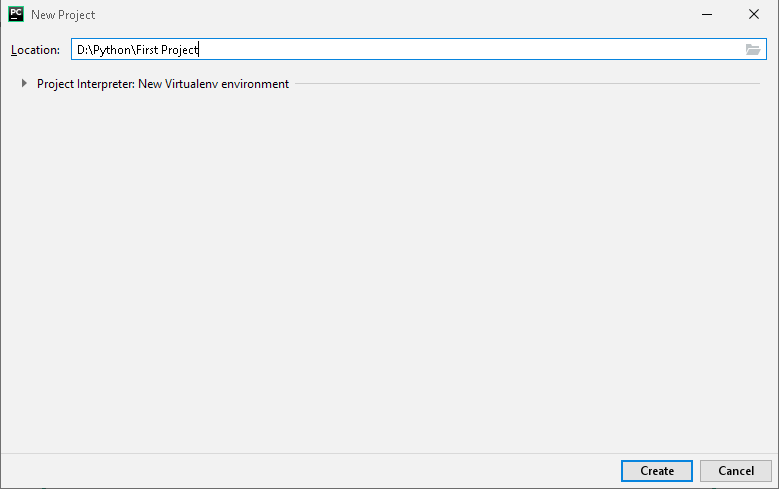
Task: Click the "Project Interpreter: New Virtualenv environment" label
Action: 162,83
